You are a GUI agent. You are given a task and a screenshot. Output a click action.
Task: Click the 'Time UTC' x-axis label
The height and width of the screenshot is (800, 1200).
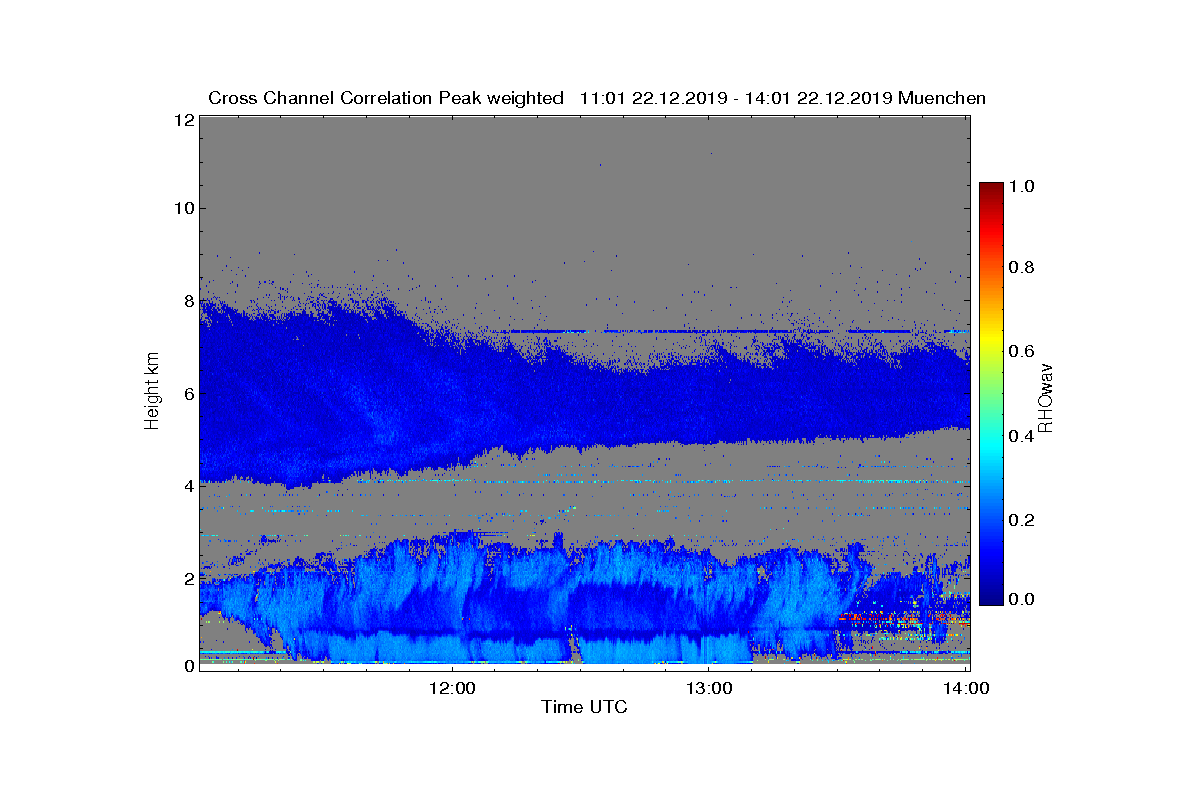584,707
